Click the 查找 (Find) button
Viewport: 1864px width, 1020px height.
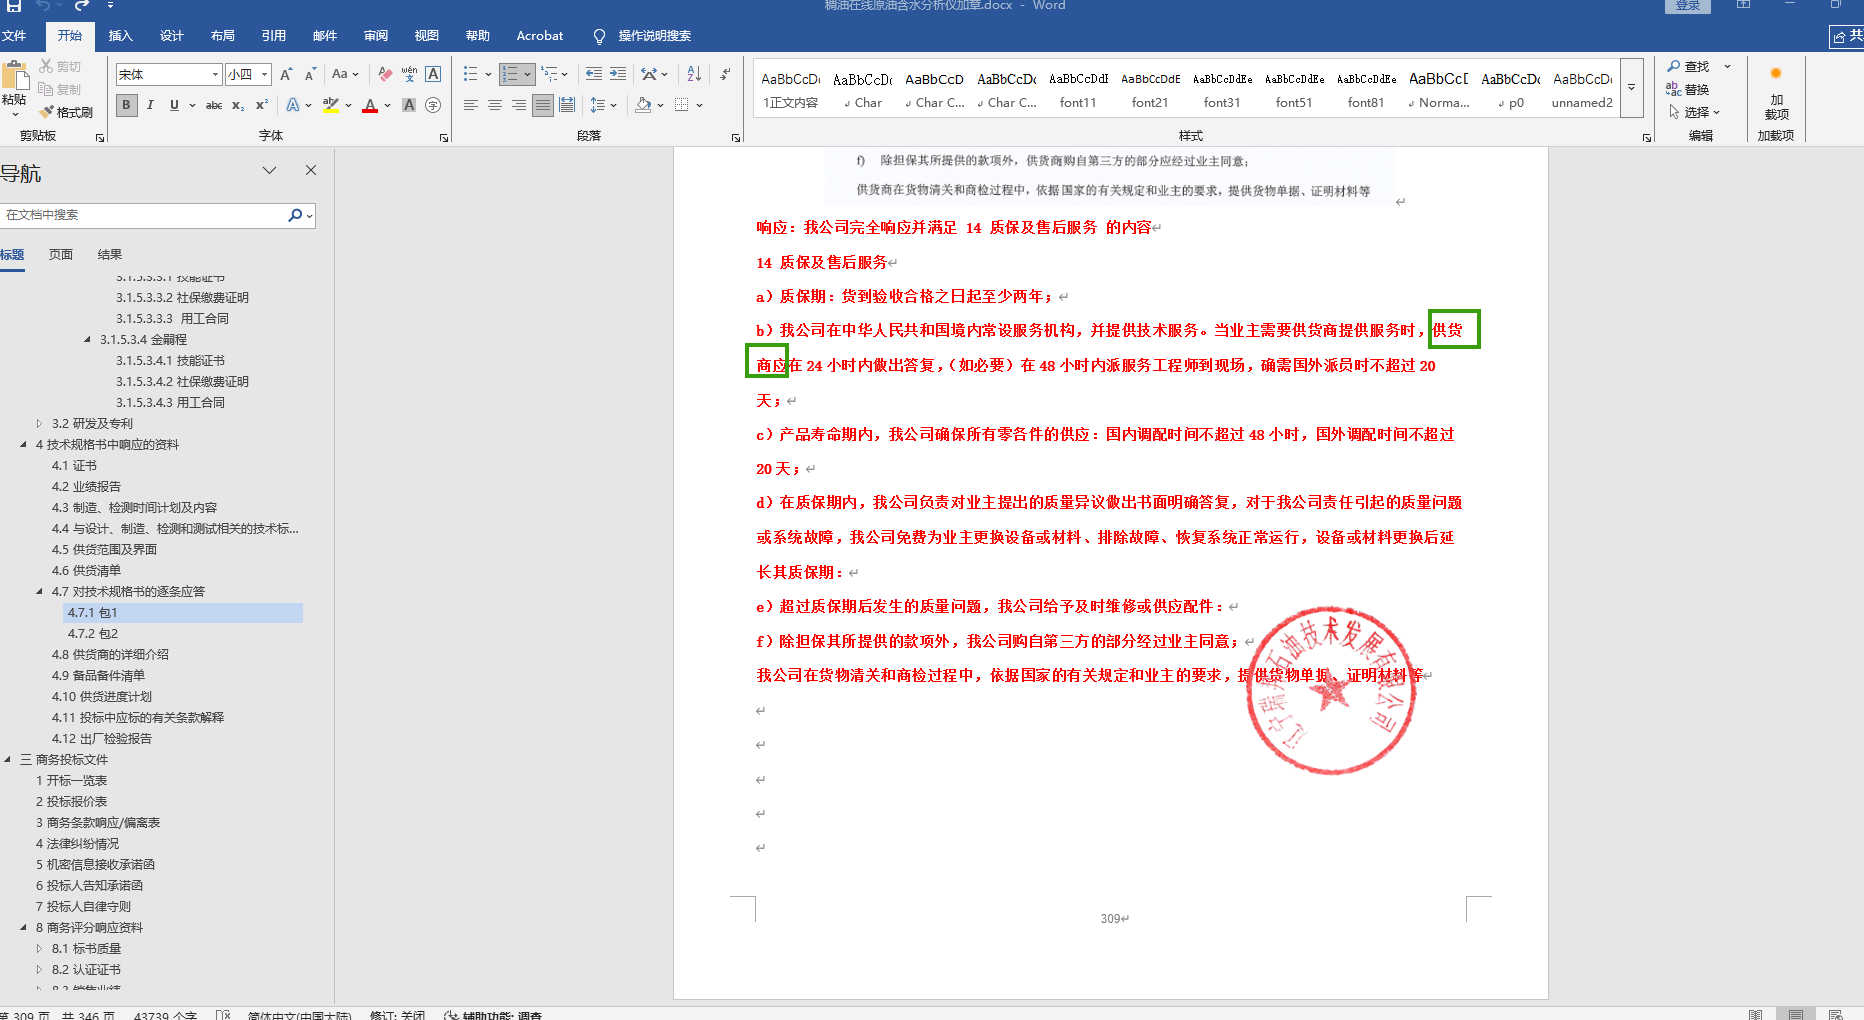tap(1689, 66)
